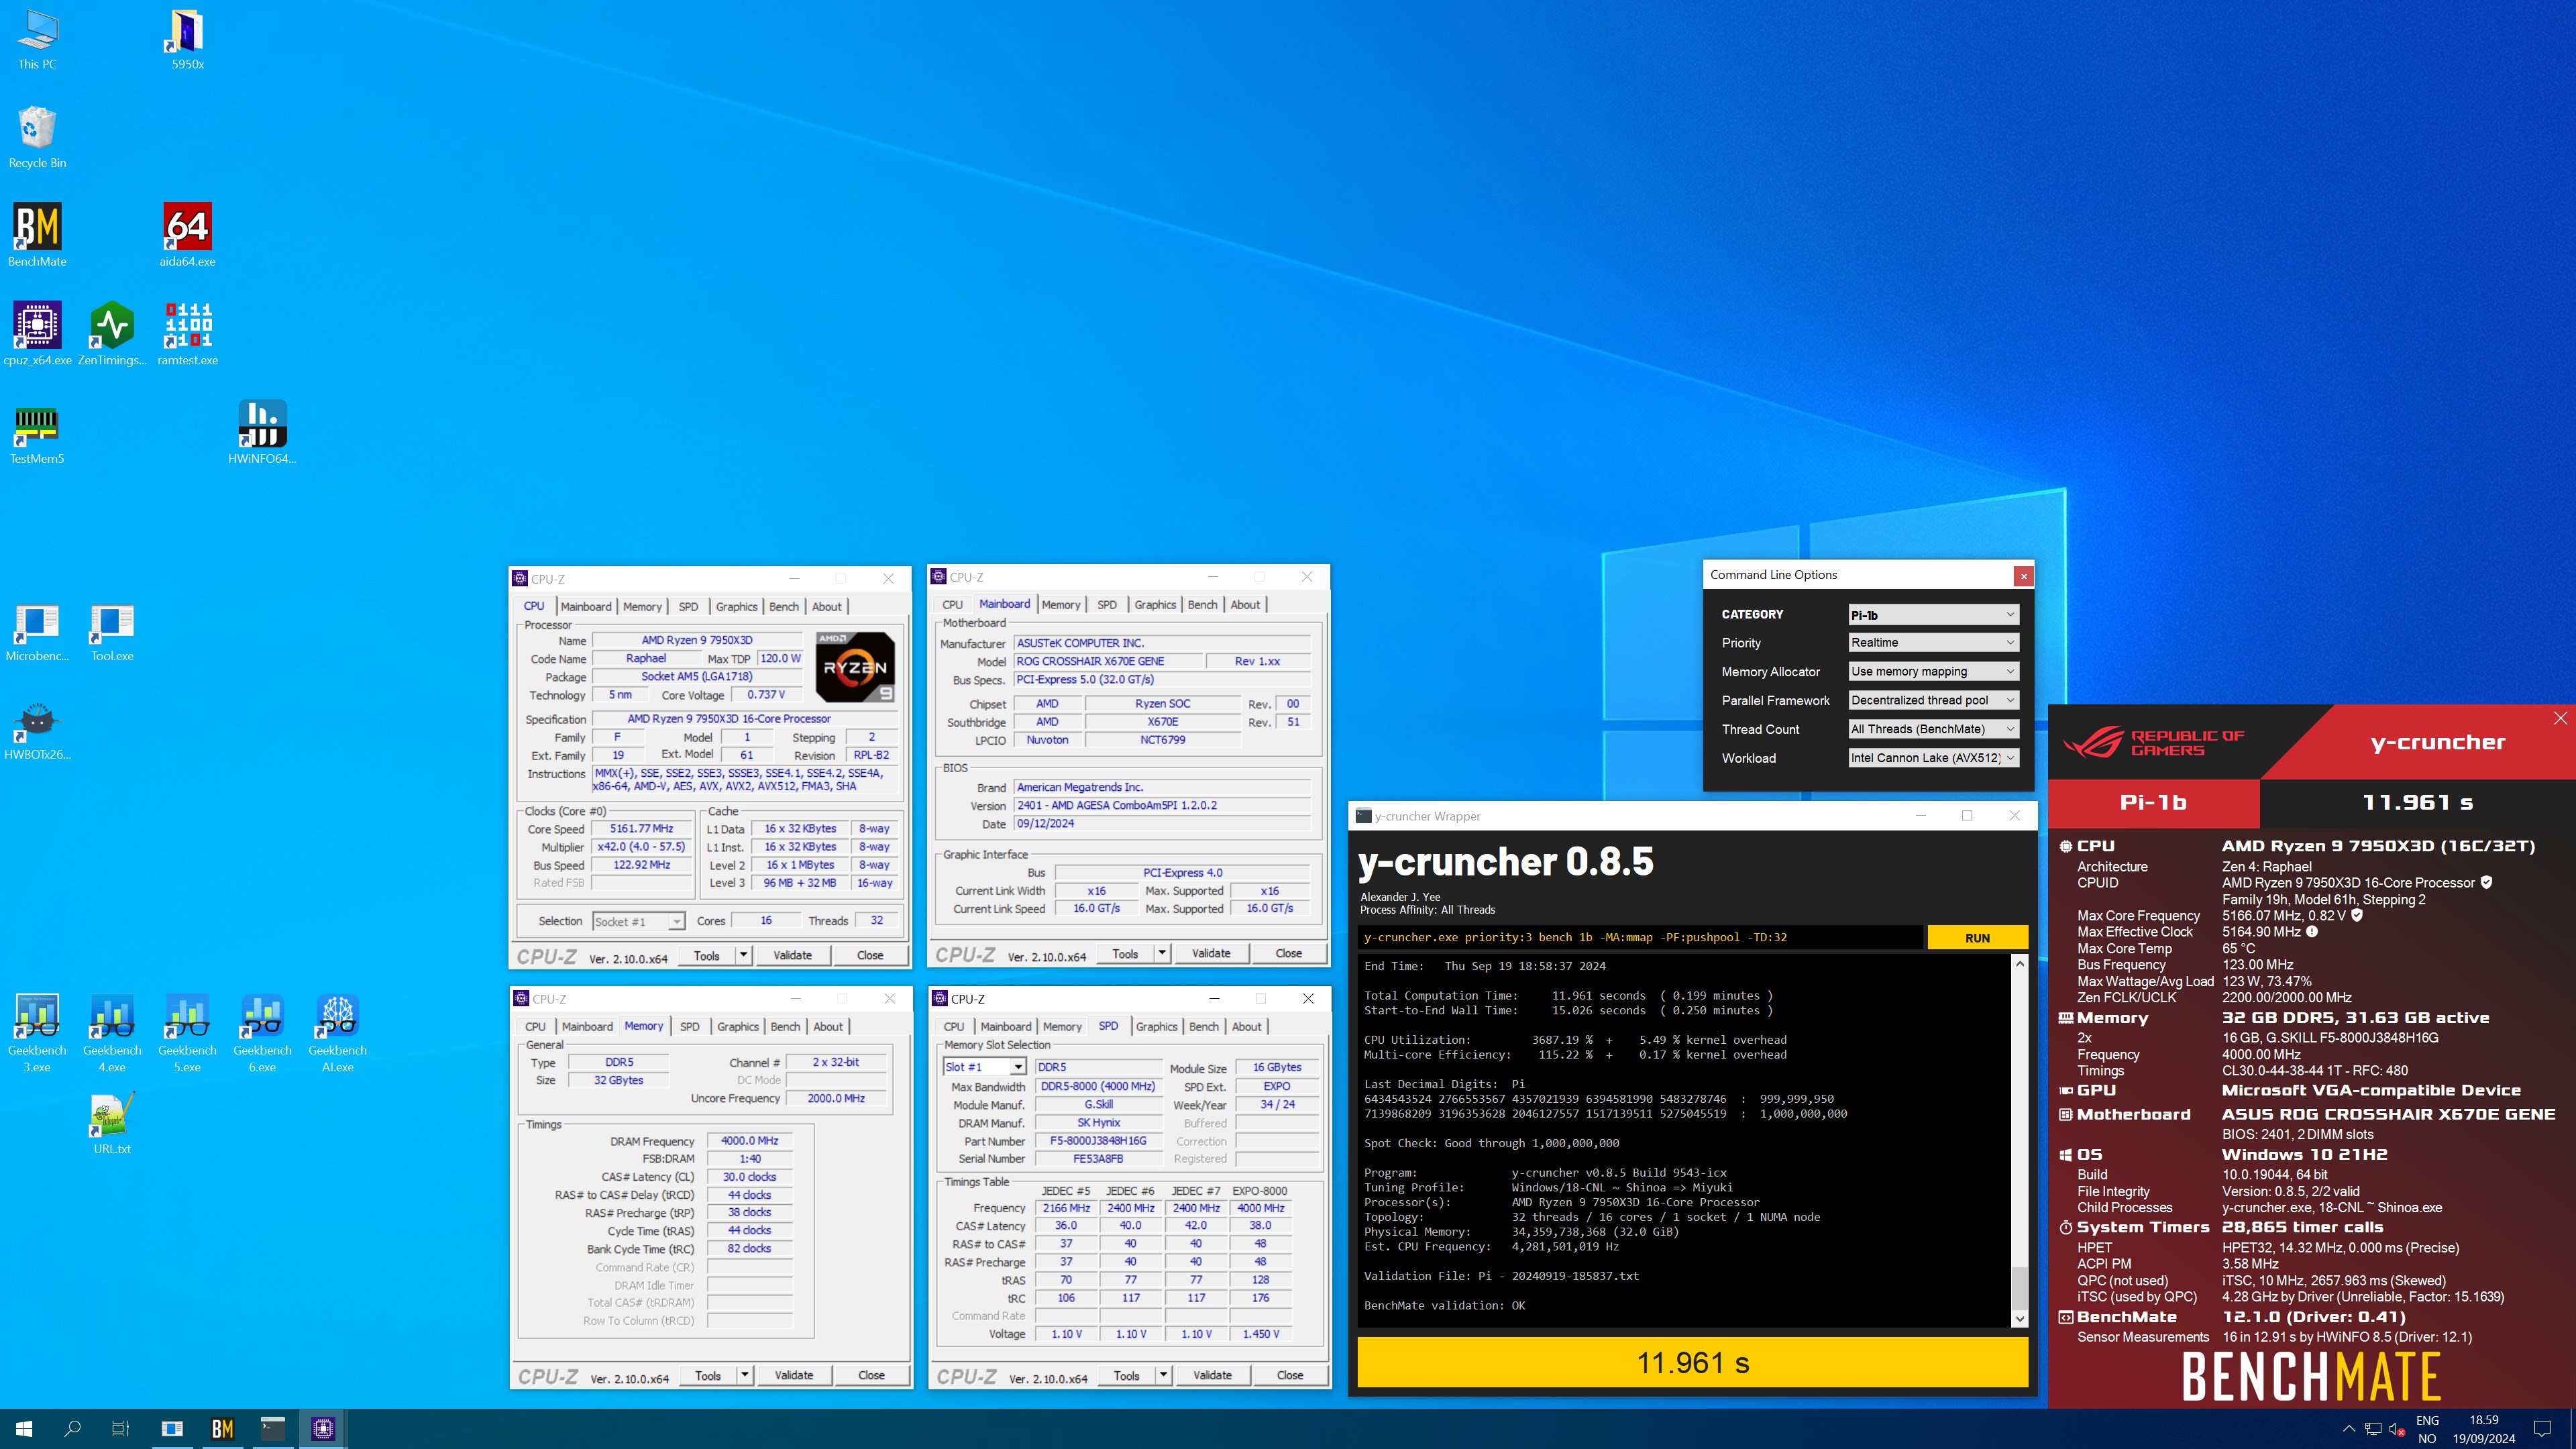
Task: Open the ramtest.exe desktop icon
Action: [x=187, y=334]
